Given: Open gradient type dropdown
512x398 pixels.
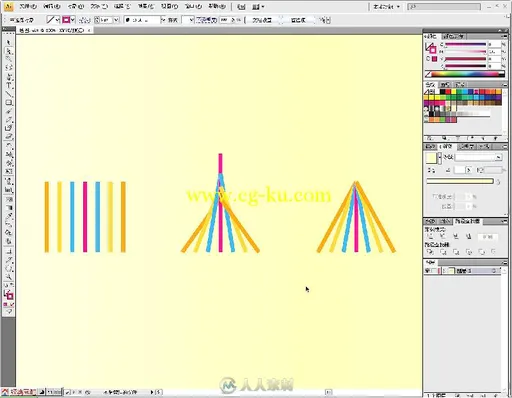Looking at the screenshot, I should pyautogui.click(x=499, y=157).
